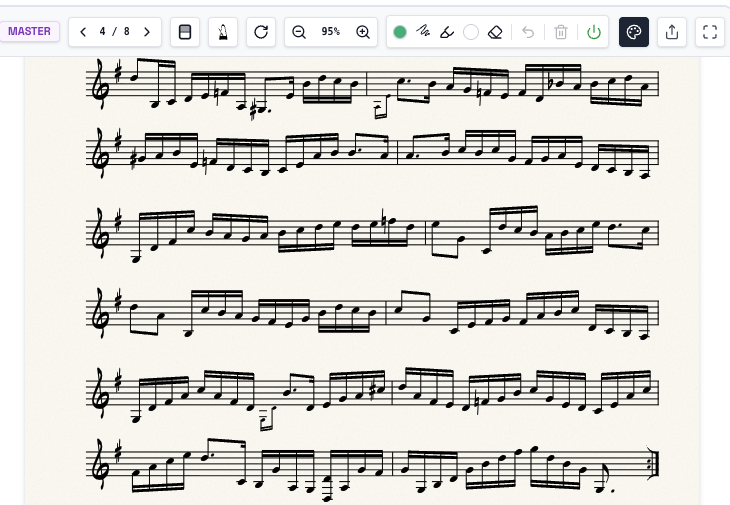730x505 pixels.
Task: Select the eraser tool
Action: pos(495,32)
